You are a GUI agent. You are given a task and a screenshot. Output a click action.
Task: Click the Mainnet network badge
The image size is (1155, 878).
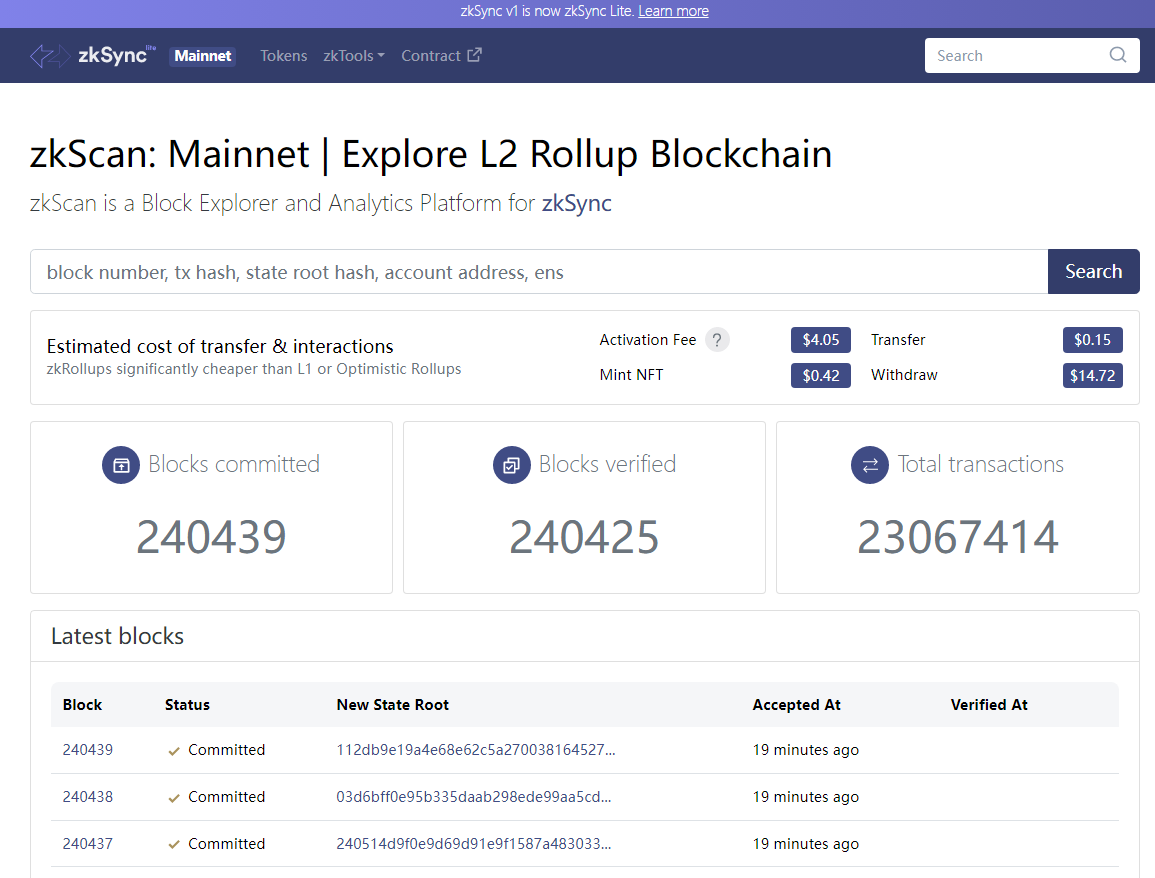coord(203,56)
